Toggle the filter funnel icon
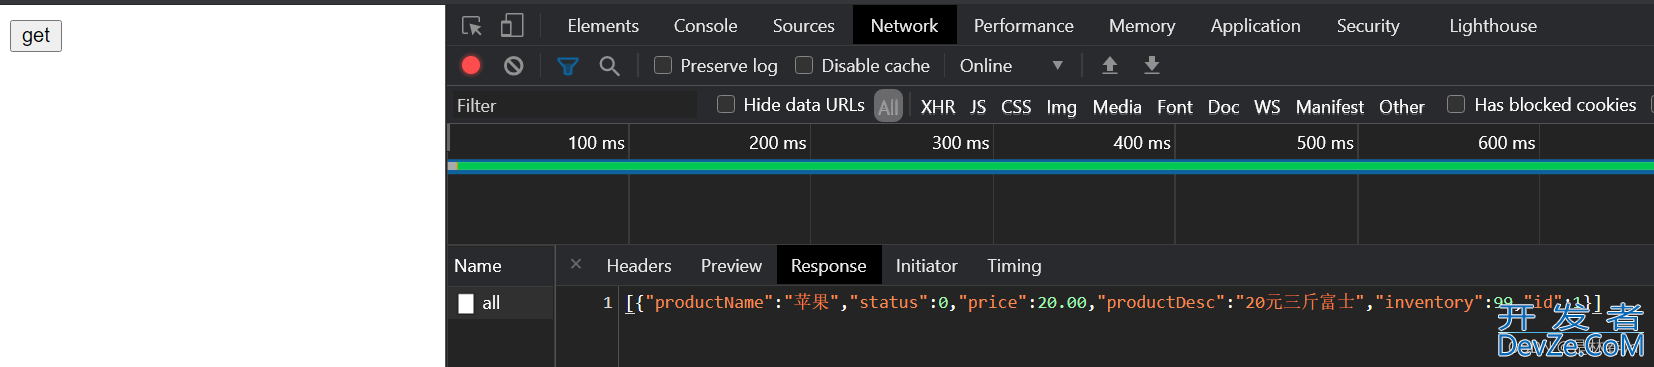 coord(568,66)
